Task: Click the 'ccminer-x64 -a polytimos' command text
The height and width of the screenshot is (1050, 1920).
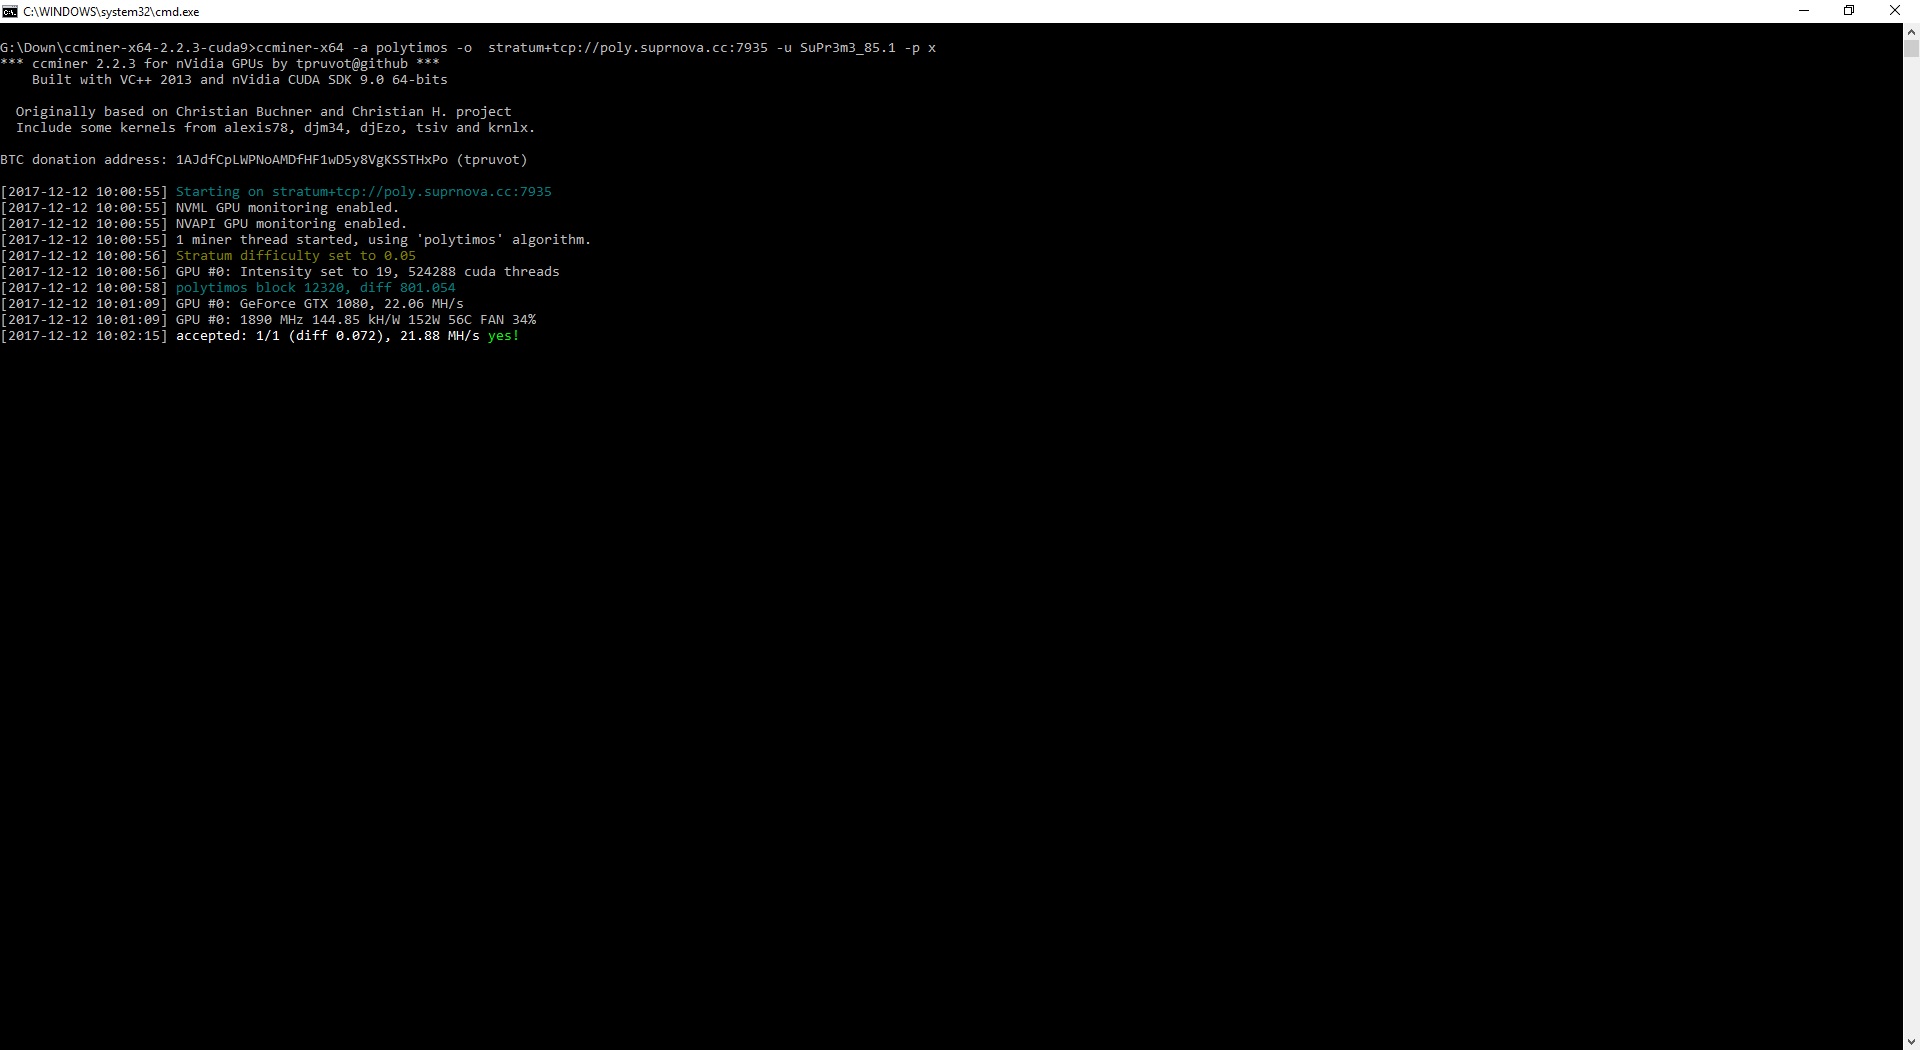Action: [351, 48]
